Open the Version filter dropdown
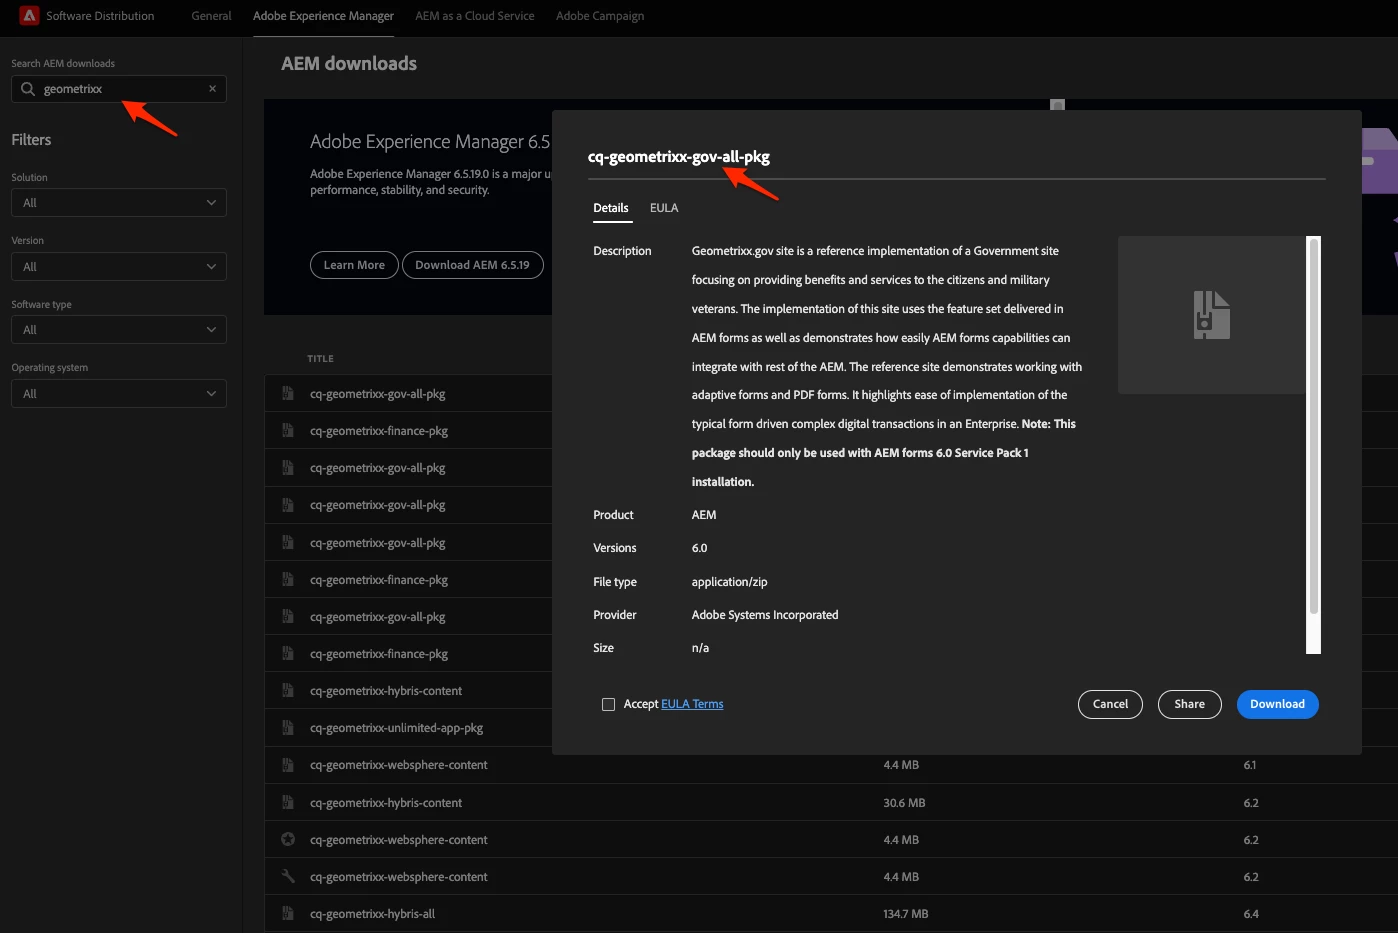 point(119,267)
